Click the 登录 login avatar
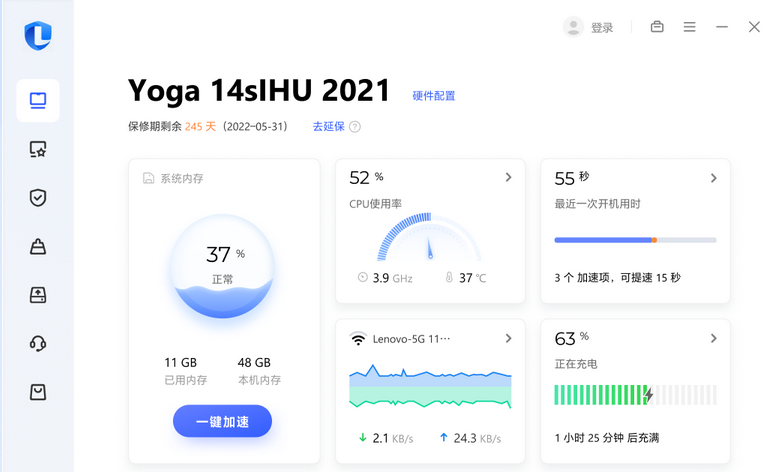Image resolution: width=779 pixels, height=472 pixels. point(573,27)
